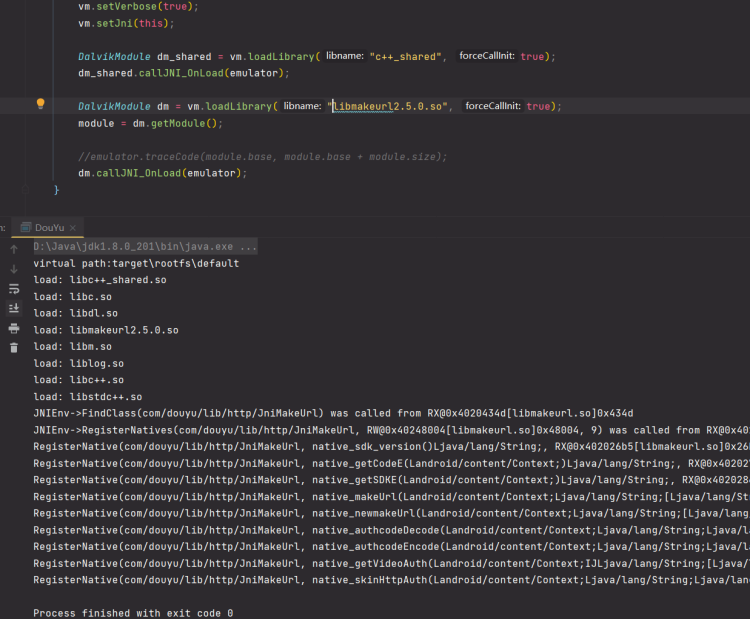
Task: Click the yellow lightbulb quick-fix icon
Action: [41, 104]
